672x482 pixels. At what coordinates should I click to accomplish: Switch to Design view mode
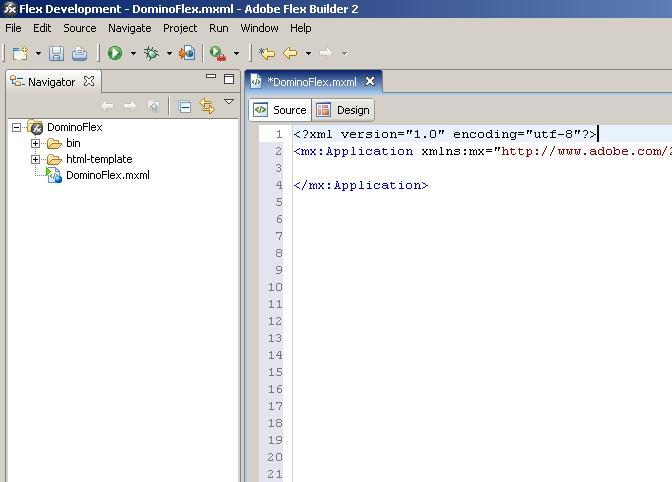pyautogui.click(x=344, y=110)
